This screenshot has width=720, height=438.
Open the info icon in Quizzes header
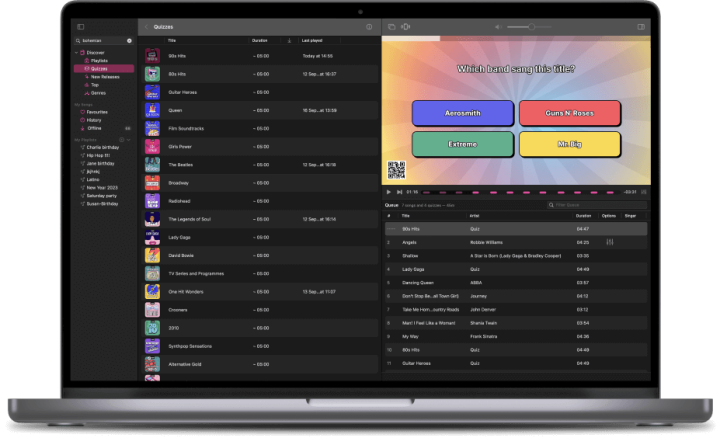[x=369, y=27]
